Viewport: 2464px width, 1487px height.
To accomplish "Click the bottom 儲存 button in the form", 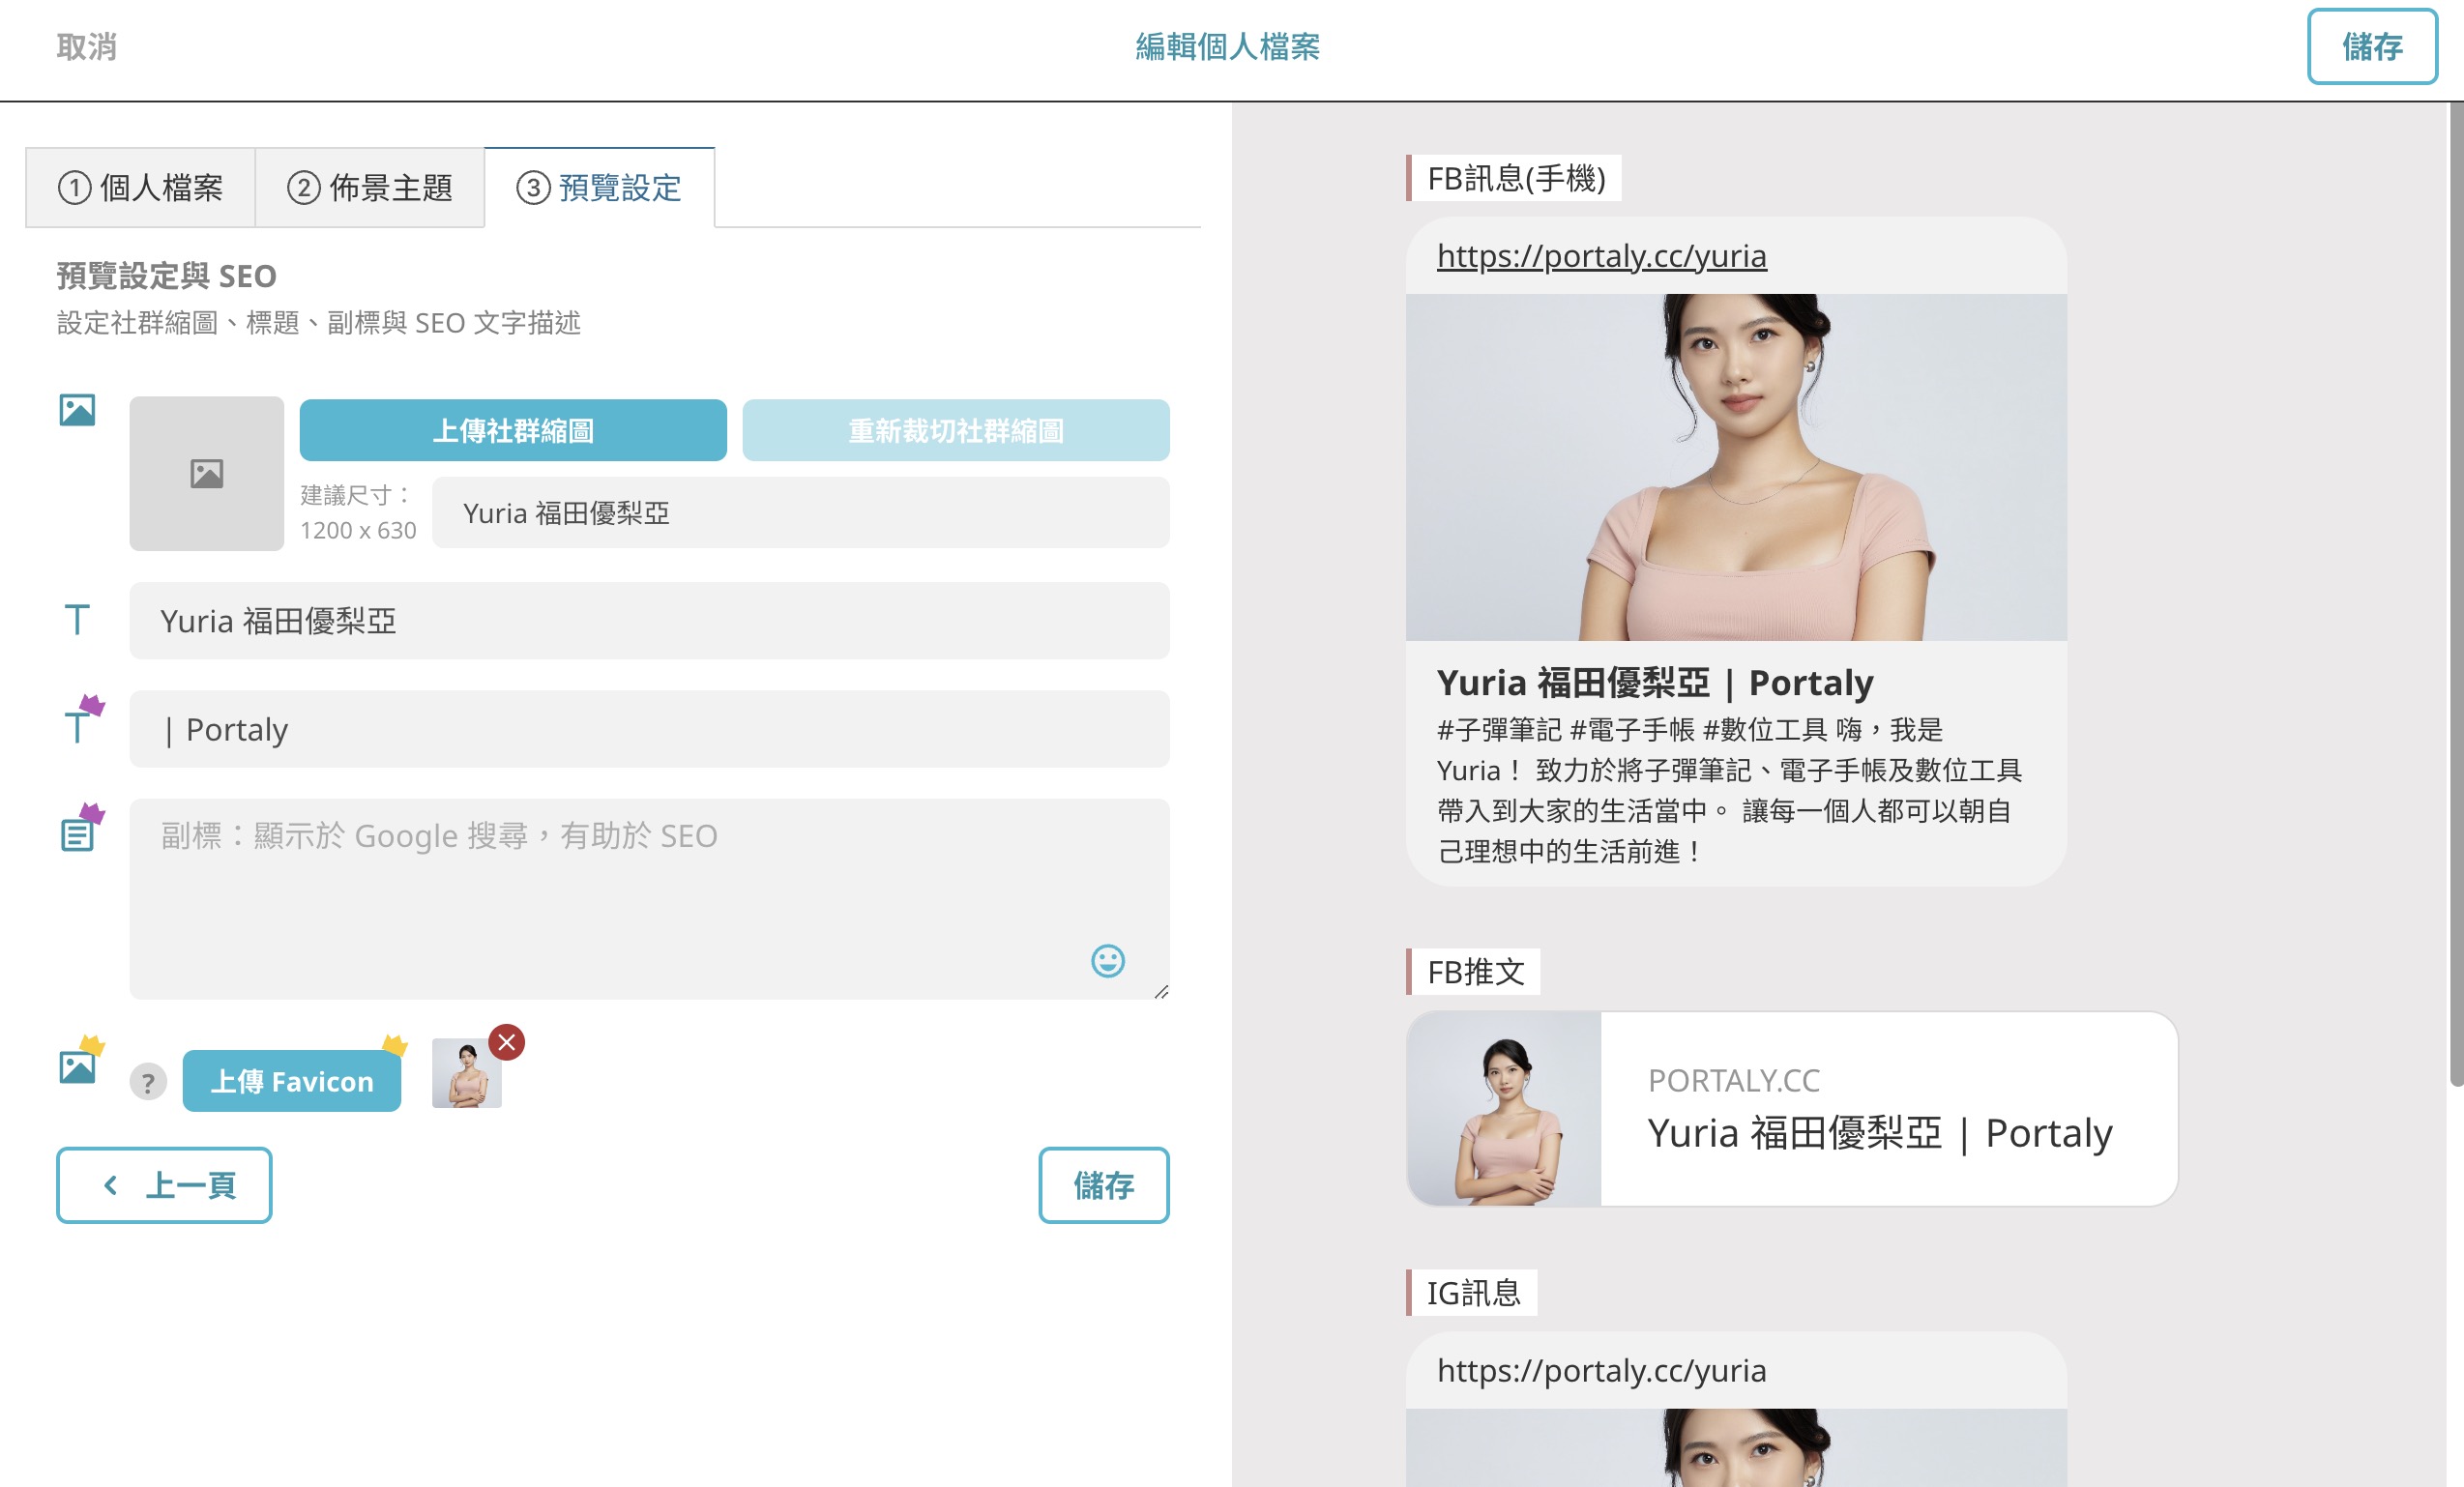I will tap(1104, 1185).
